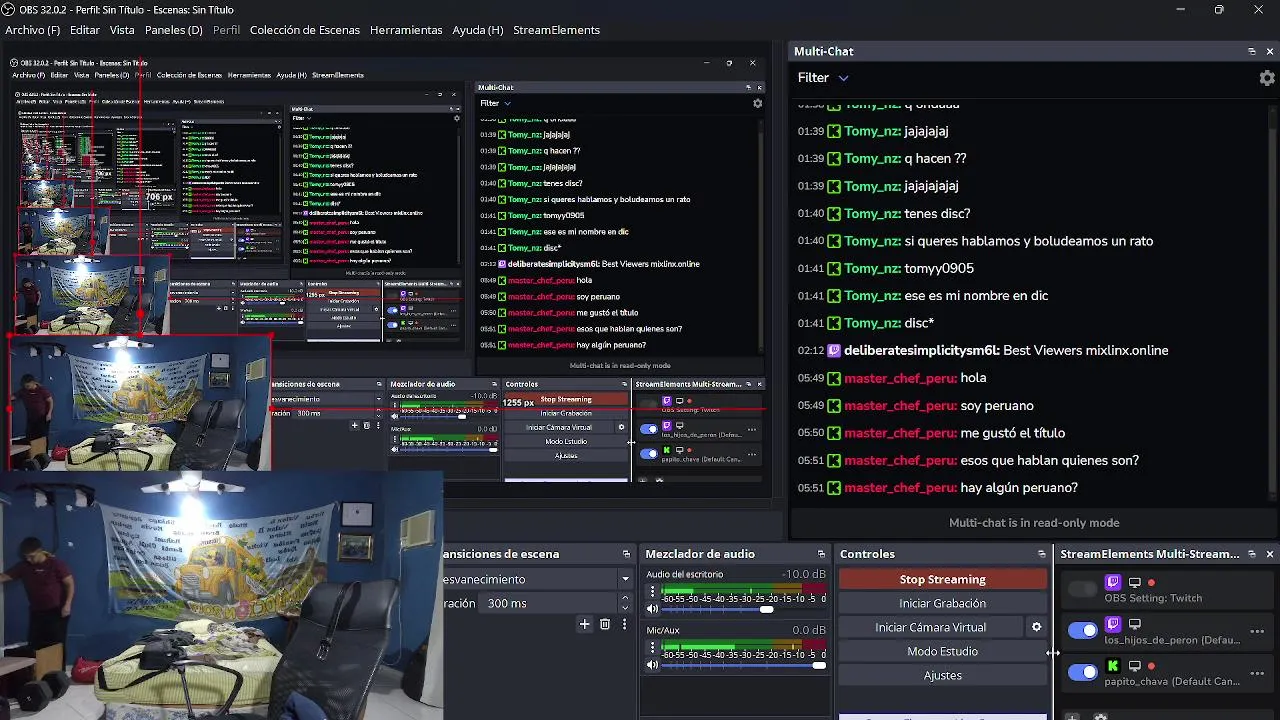Viewport: 1280px width, 720px height.
Task: Click Audio del escritorio -10.0 dB value
Action: click(x=804, y=574)
